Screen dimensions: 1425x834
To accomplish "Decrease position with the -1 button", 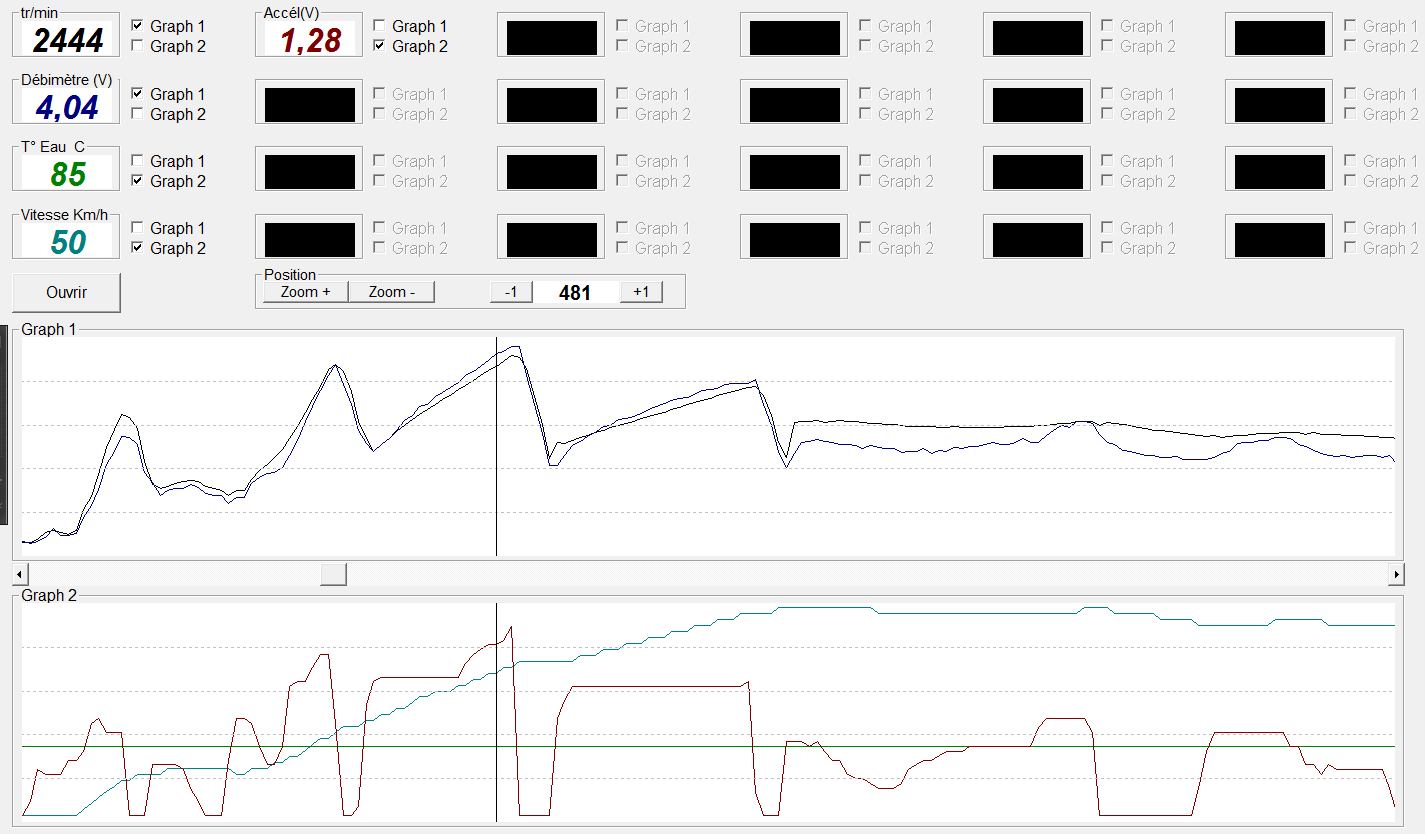I will 511,292.
